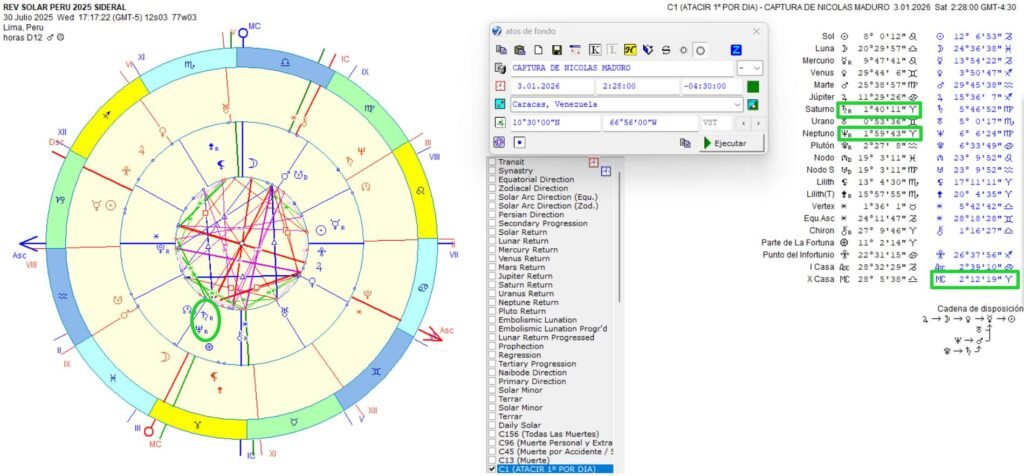The width and height of the screenshot is (1024, 476).
Task: Click the yellow H toolbar icon
Action: pos(630,49)
